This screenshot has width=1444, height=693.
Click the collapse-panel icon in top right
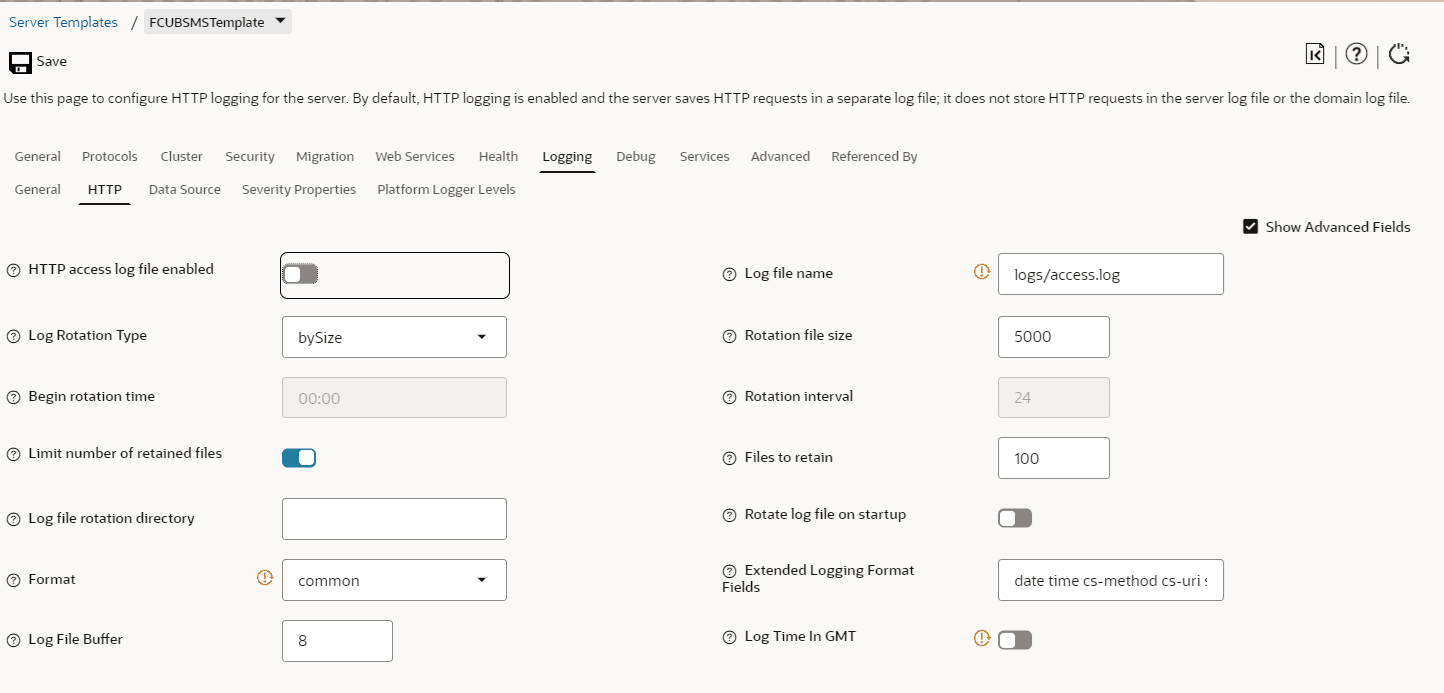click(1315, 55)
